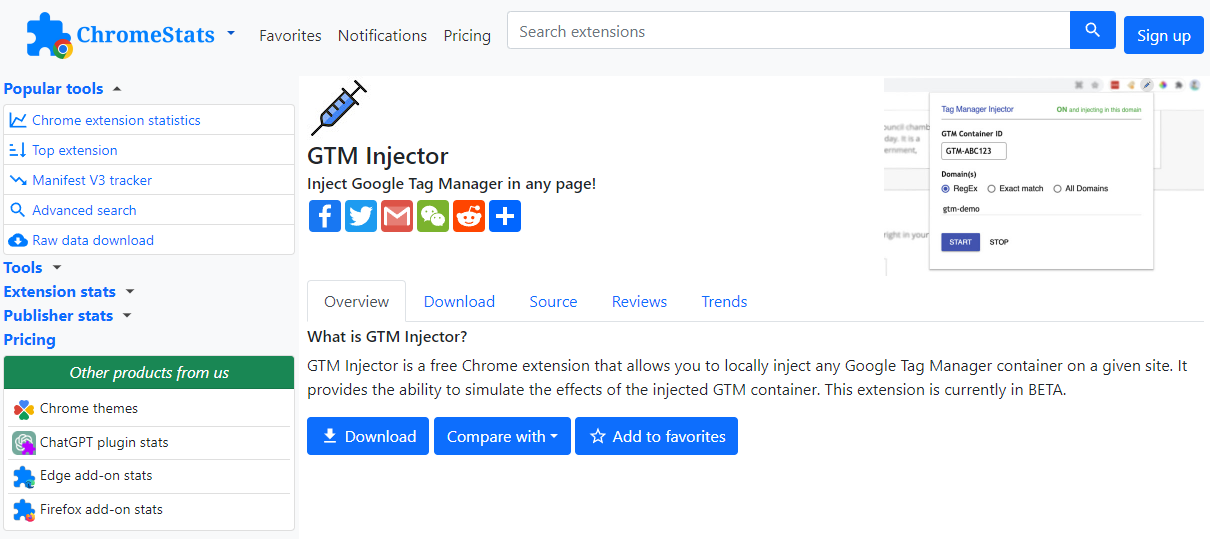Open the GTM Injector screenshot thumbnail
This screenshot has width=1210, height=539.
click(x=1044, y=176)
